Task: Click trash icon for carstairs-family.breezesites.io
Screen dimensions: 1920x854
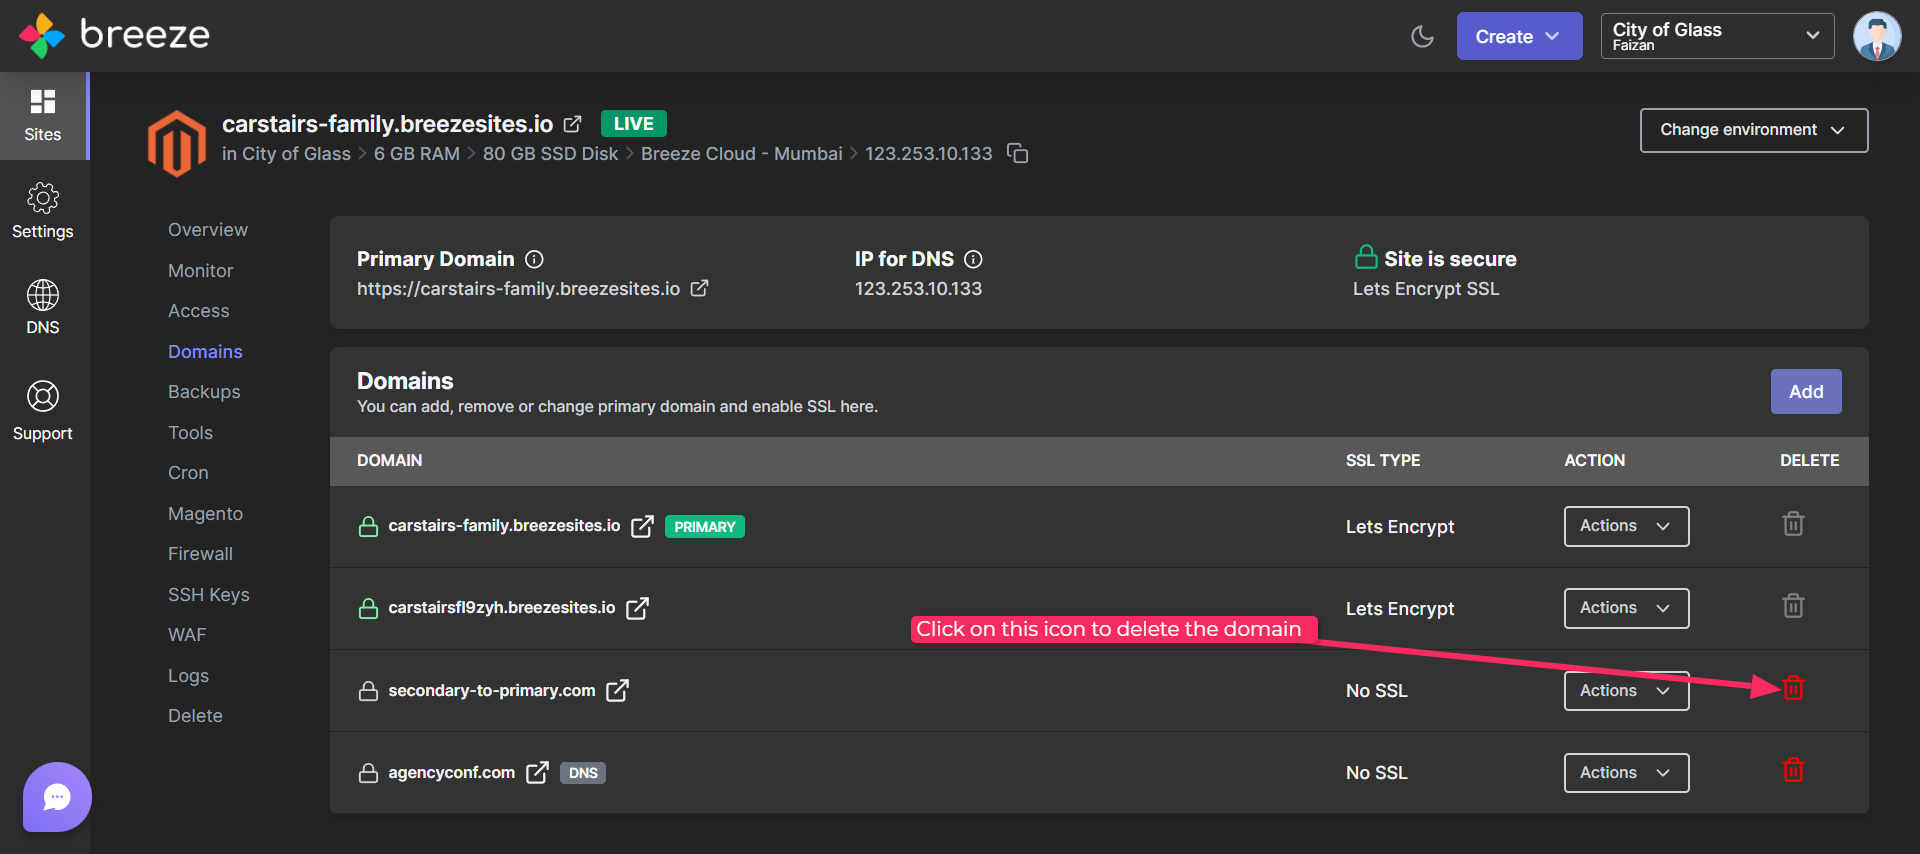Action: (x=1793, y=524)
